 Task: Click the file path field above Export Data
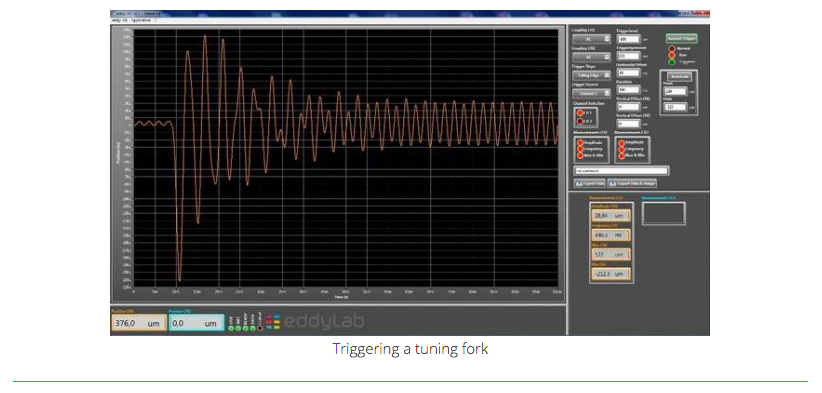tap(621, 170)
